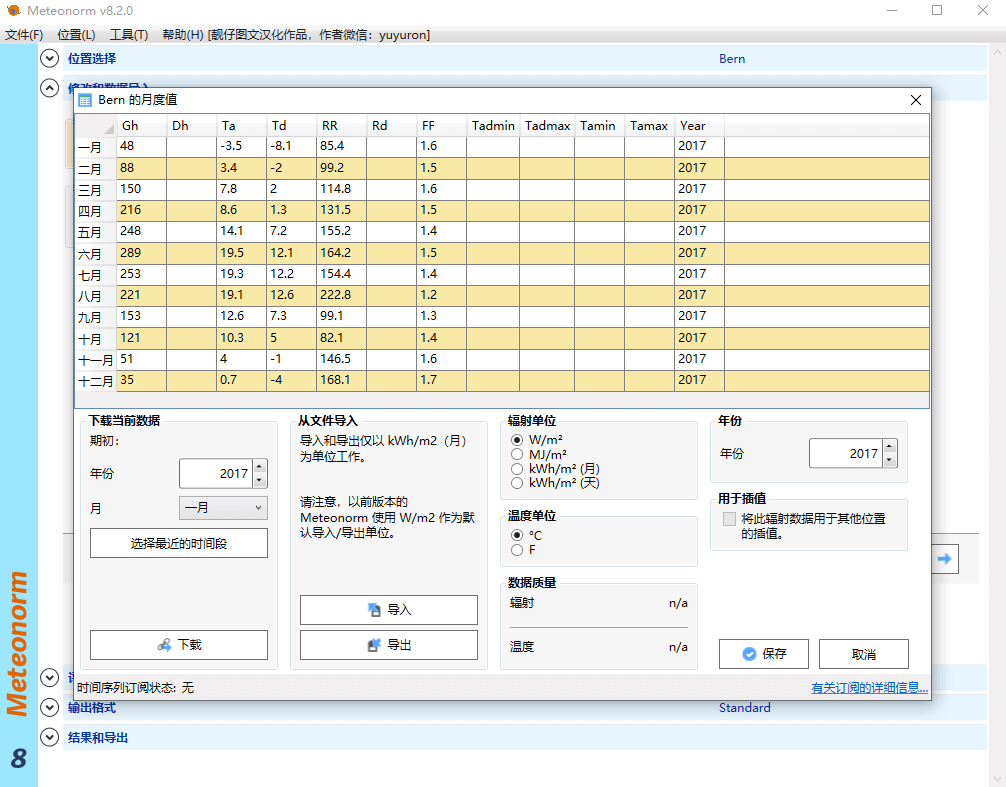Screen dimensions: 1006x787
Task: Open 有关订阅的详细信息 link
Action: coord(869,688)
